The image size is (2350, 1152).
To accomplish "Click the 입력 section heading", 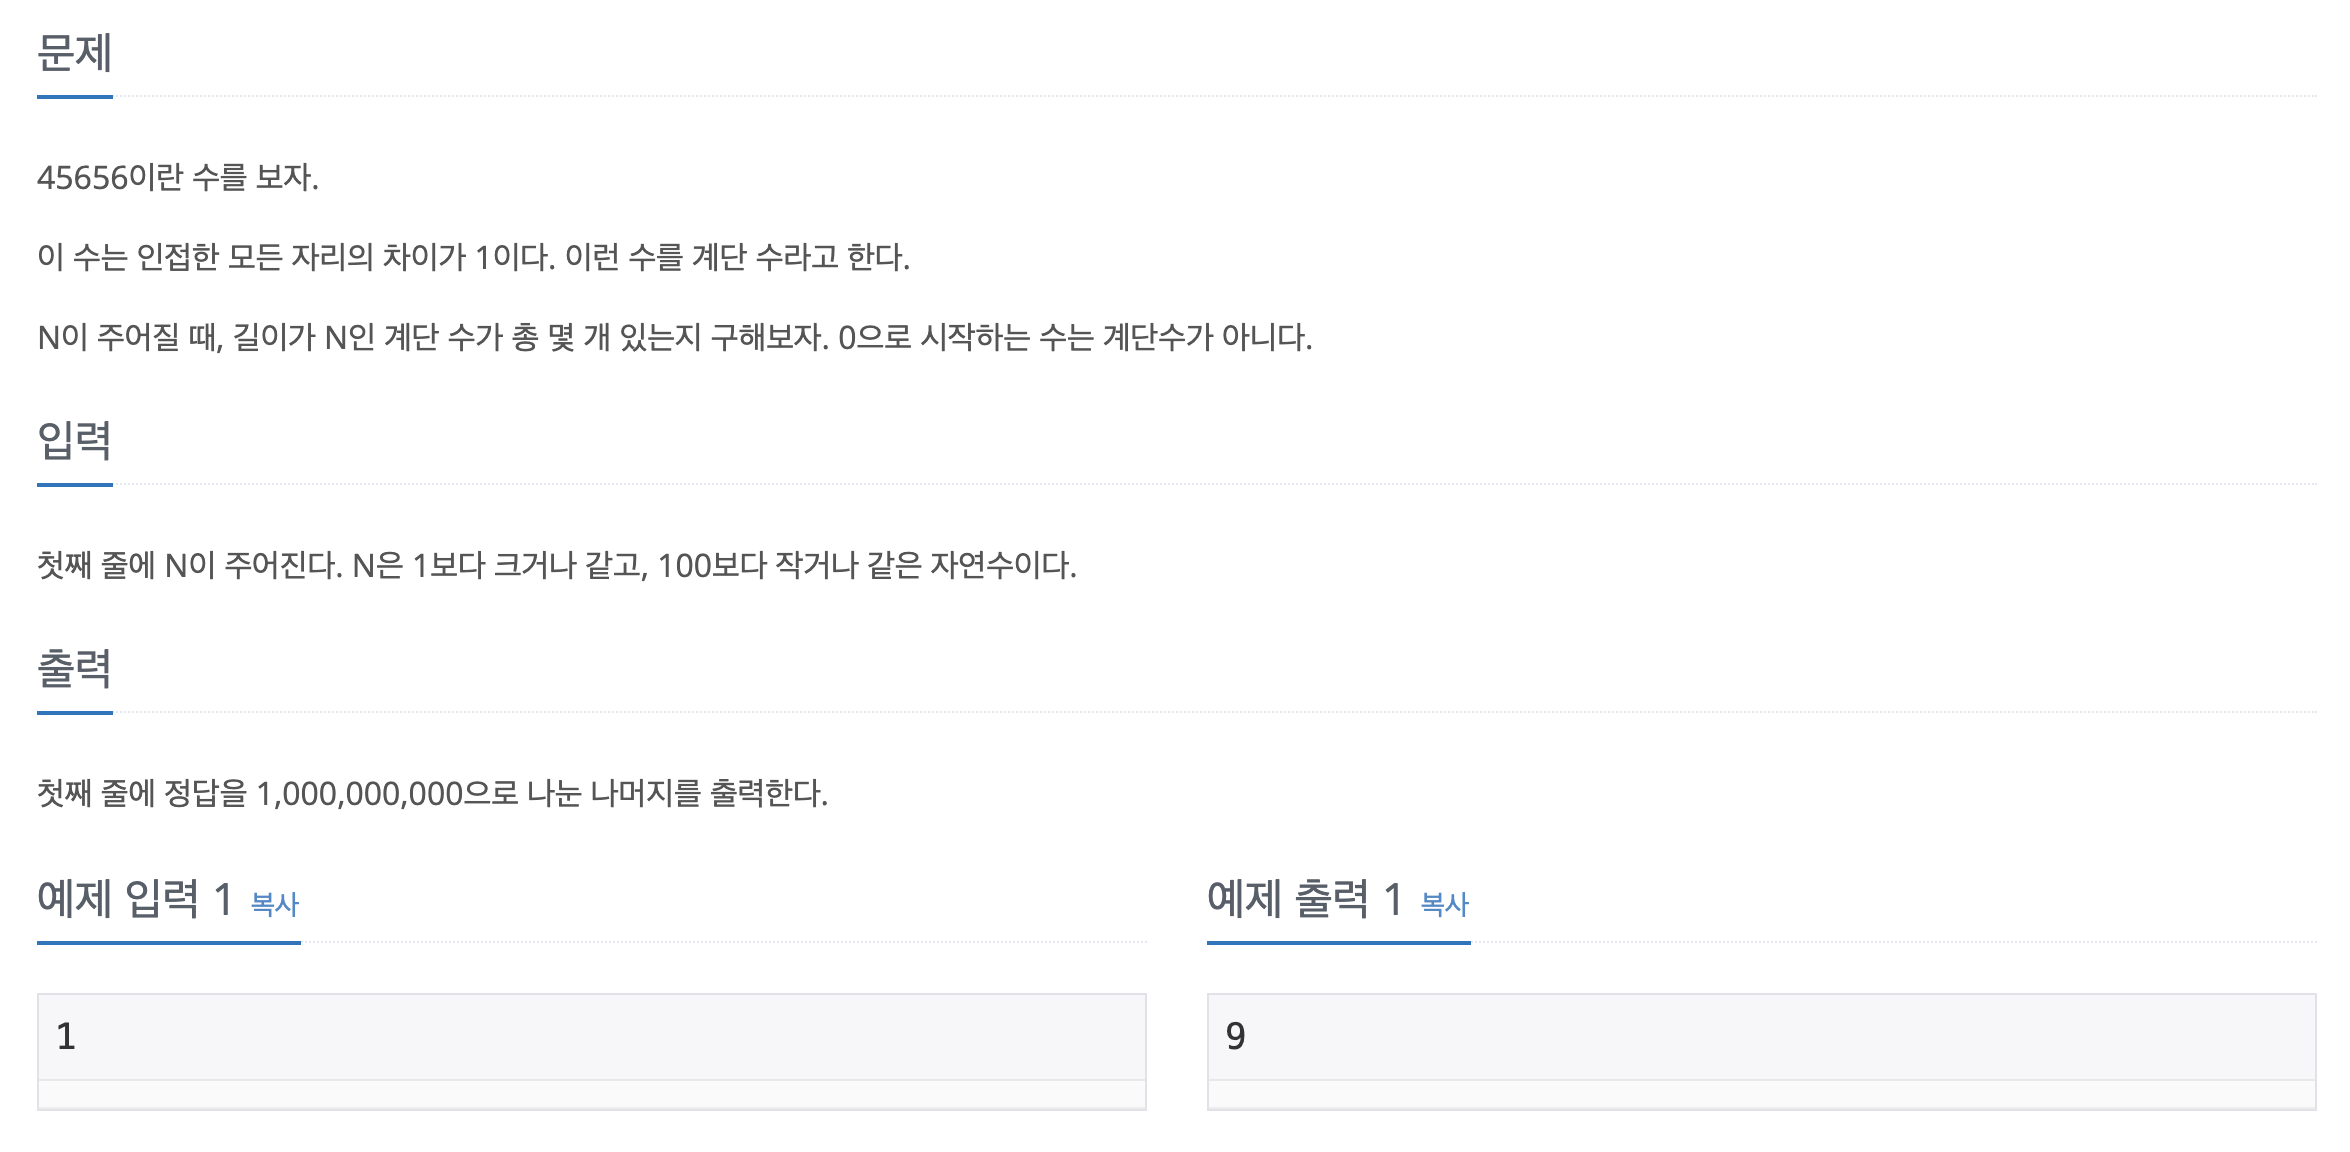I will (x=74, y=441).
